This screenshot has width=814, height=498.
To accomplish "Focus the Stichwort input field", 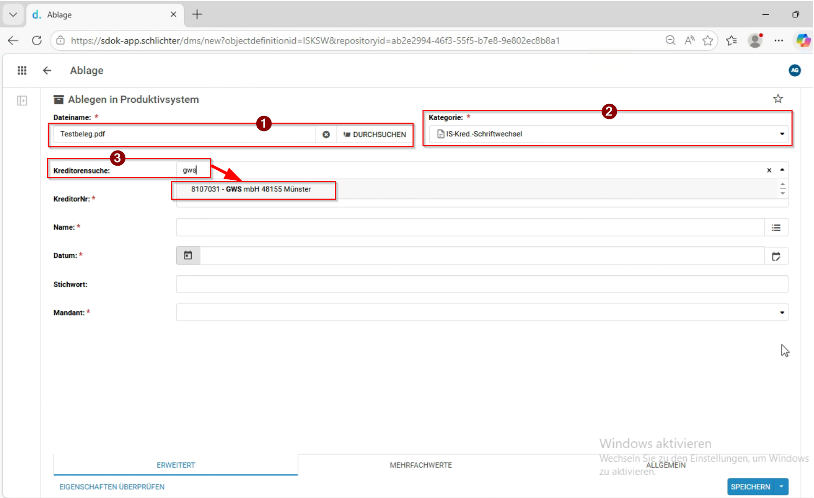I will pos(482,284).
